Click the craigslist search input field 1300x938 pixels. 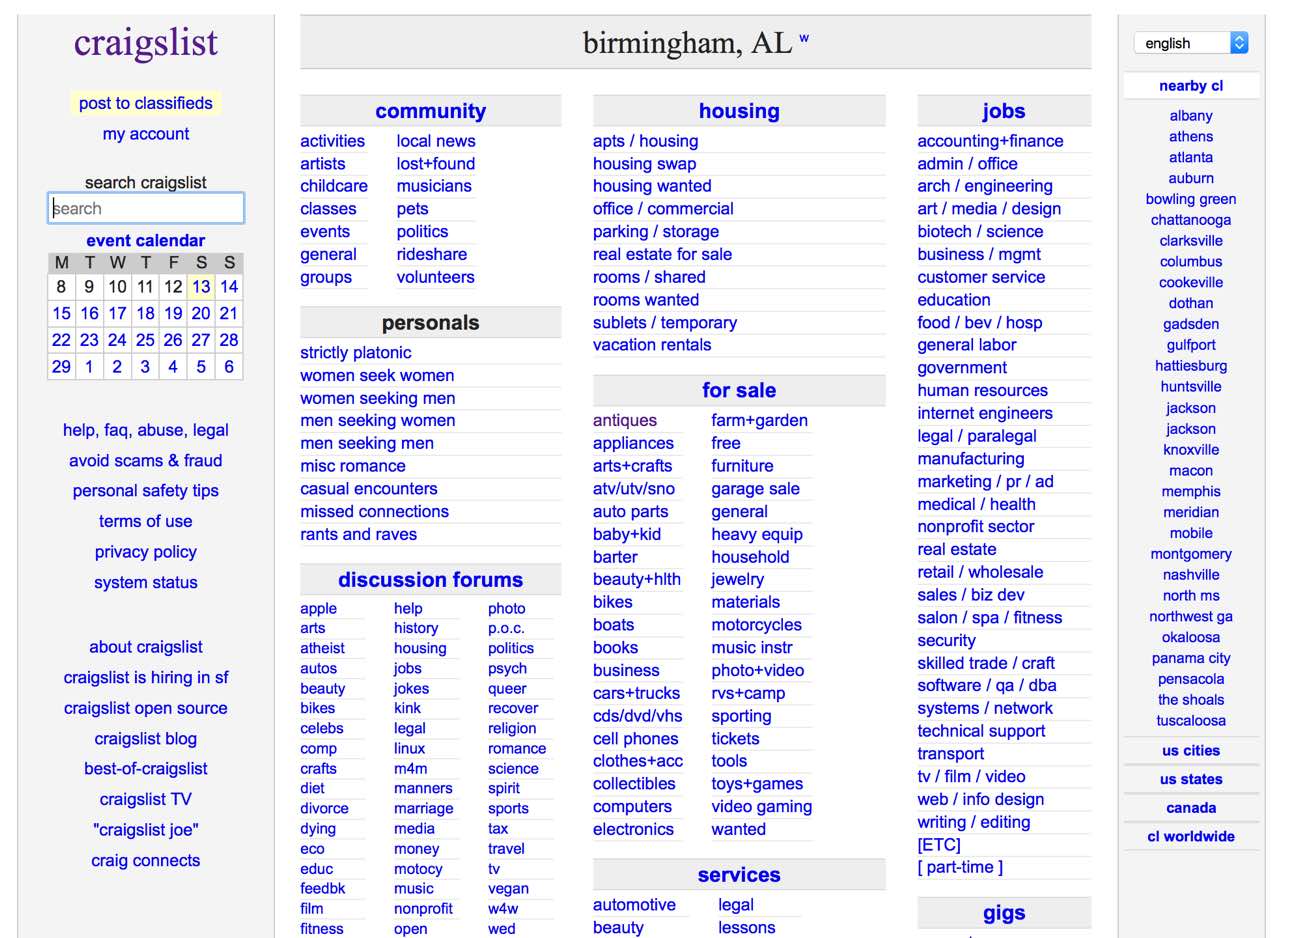coord(146,208)
